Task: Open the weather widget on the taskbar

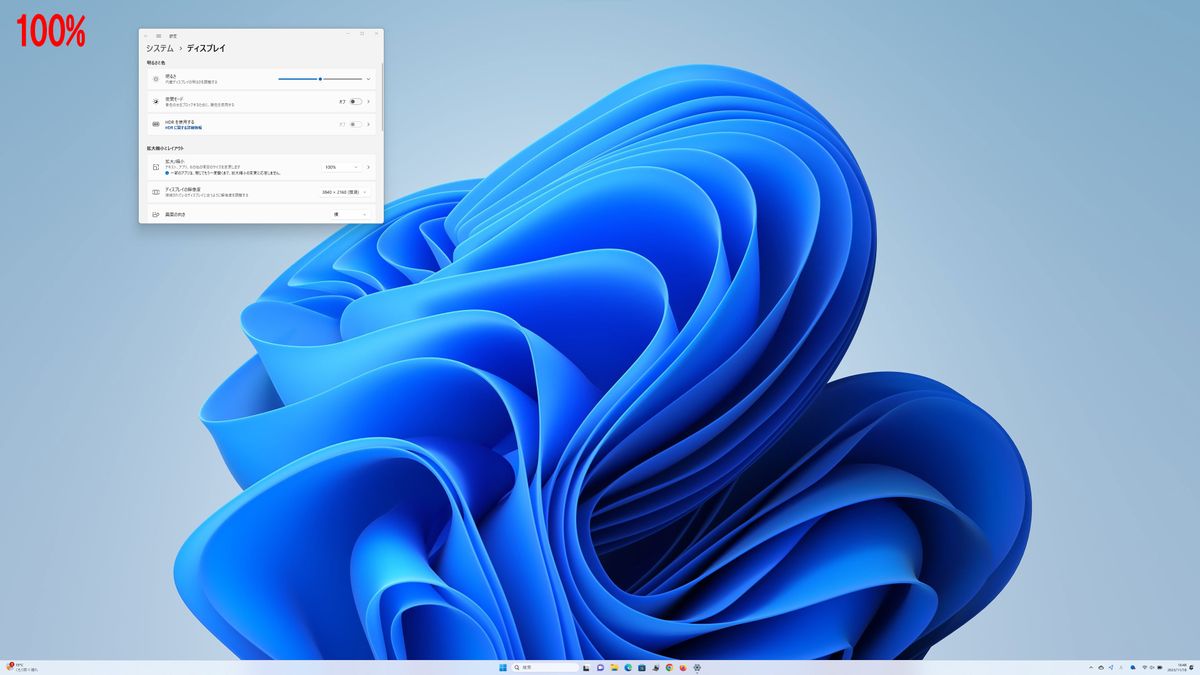Action: click(x=22, y=667)
